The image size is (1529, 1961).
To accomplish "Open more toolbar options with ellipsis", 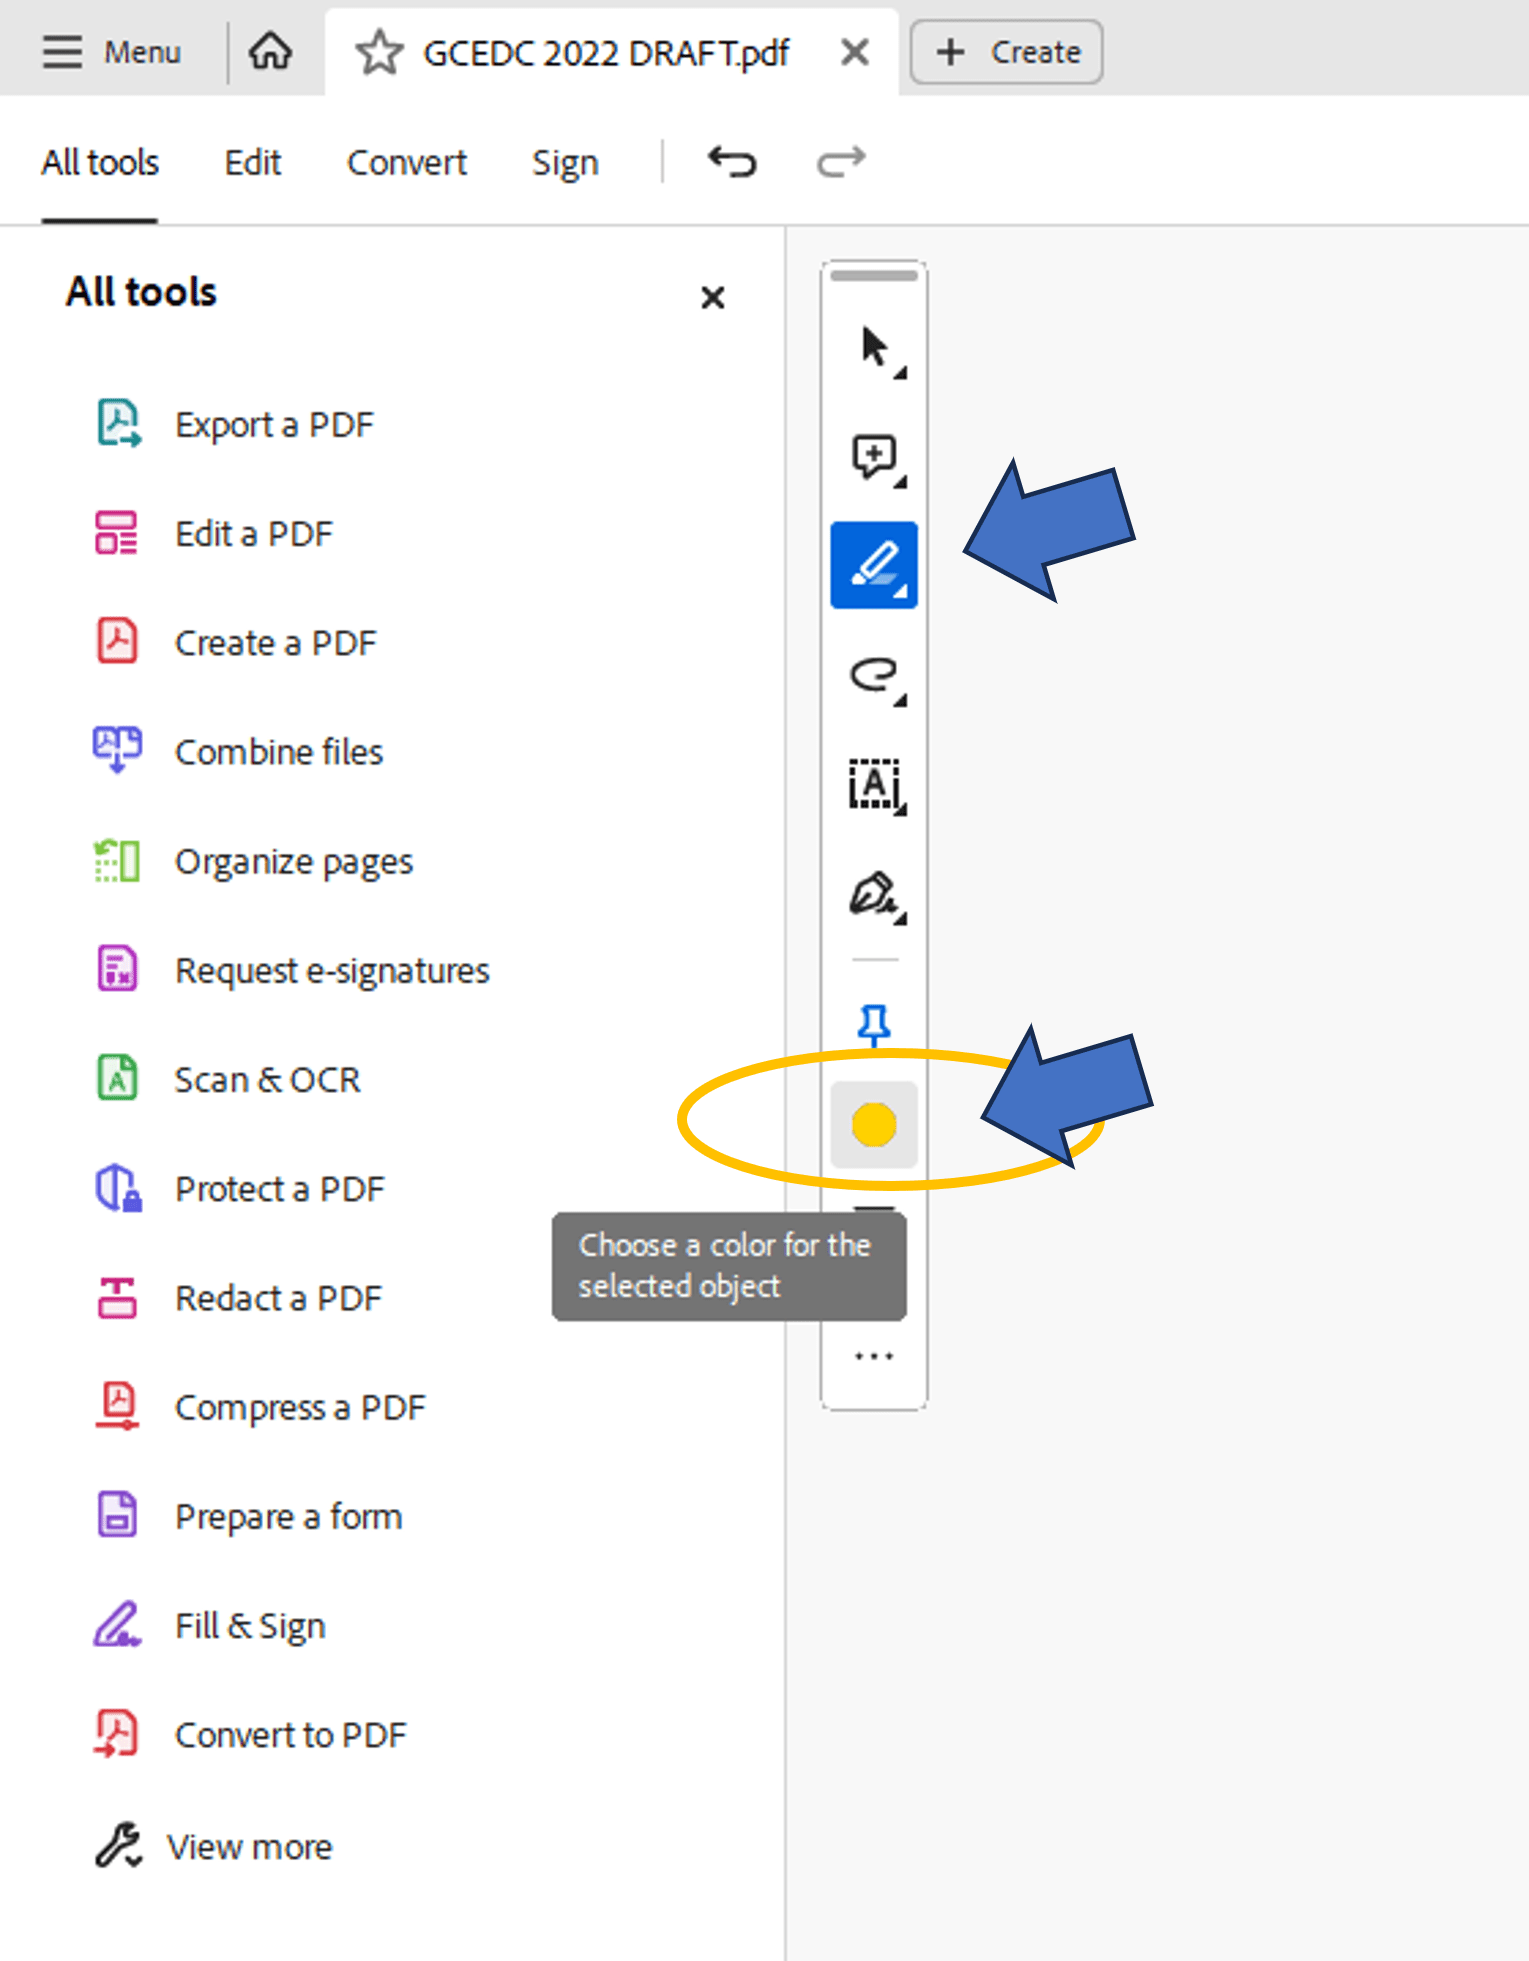I will pos(872,1355).
